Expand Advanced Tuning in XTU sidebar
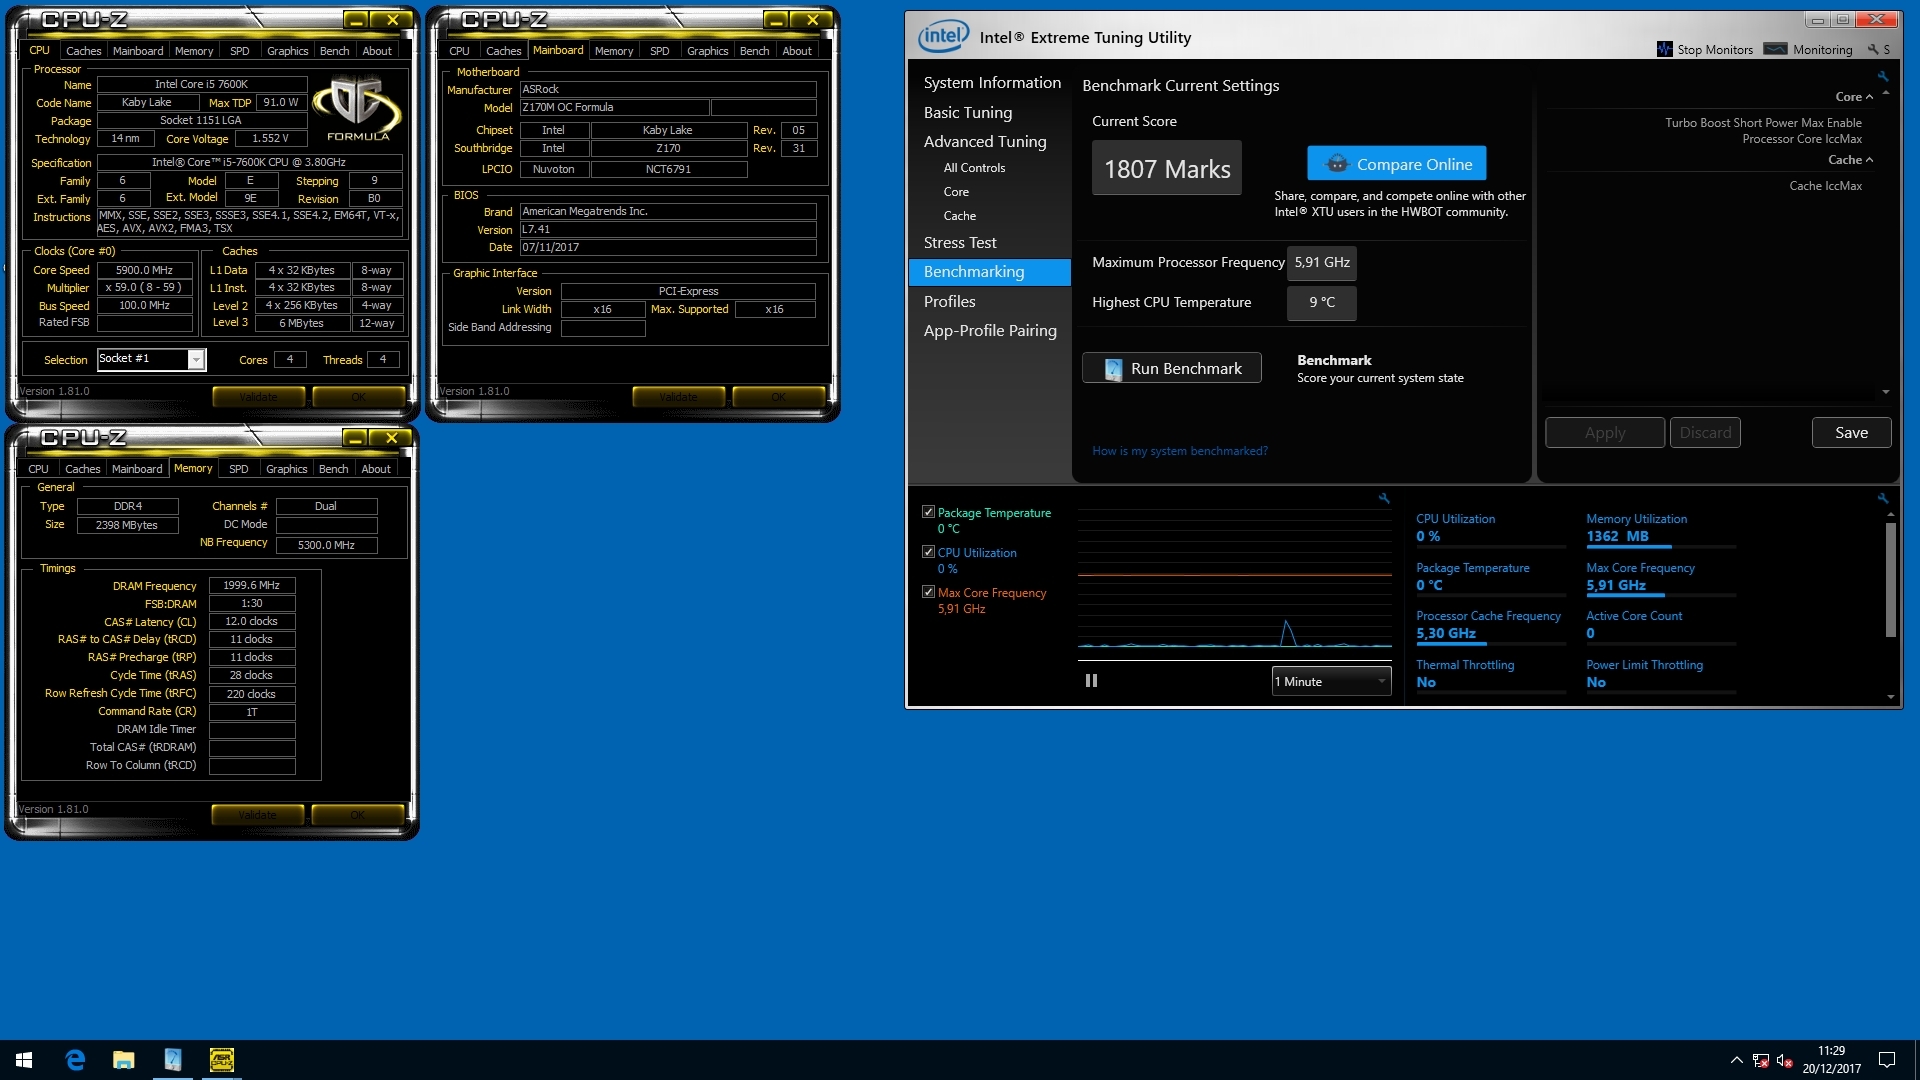The height and width of the screenshot is (1080, 1920). tap(985, 142)
